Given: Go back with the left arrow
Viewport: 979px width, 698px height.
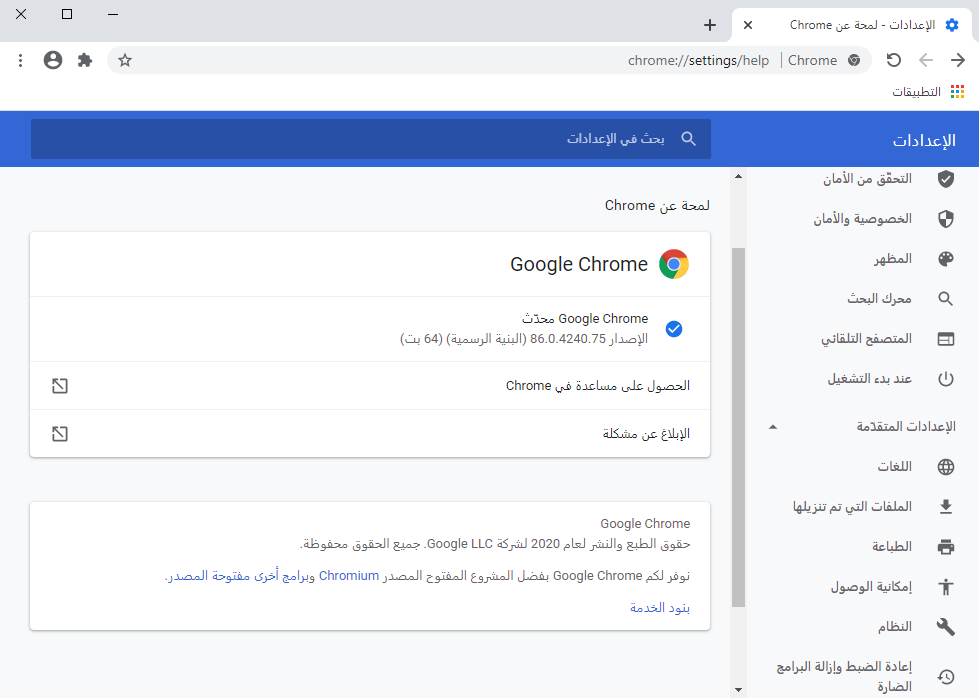Looking at the screenshot, I should 925,61.
